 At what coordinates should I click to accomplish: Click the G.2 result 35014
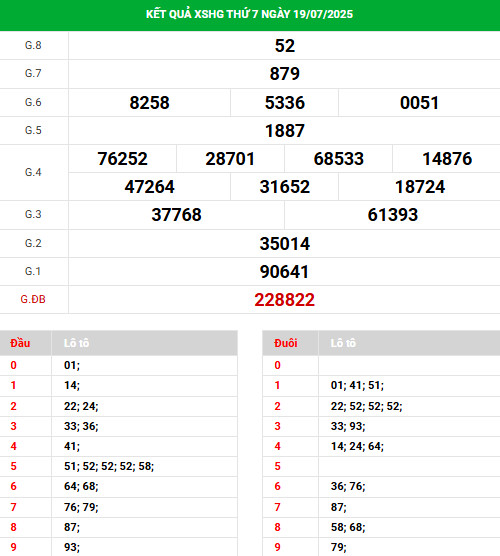285,244
